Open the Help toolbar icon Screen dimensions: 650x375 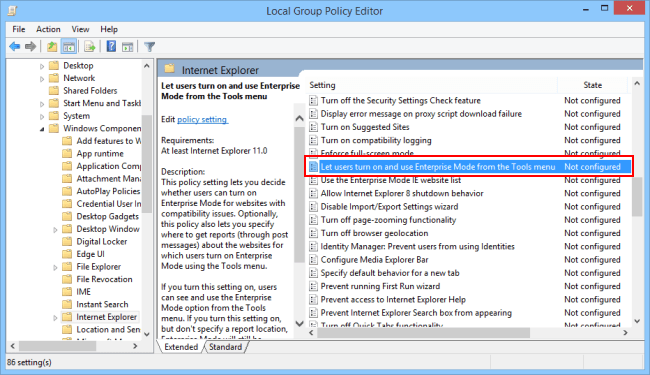point(111,46)
